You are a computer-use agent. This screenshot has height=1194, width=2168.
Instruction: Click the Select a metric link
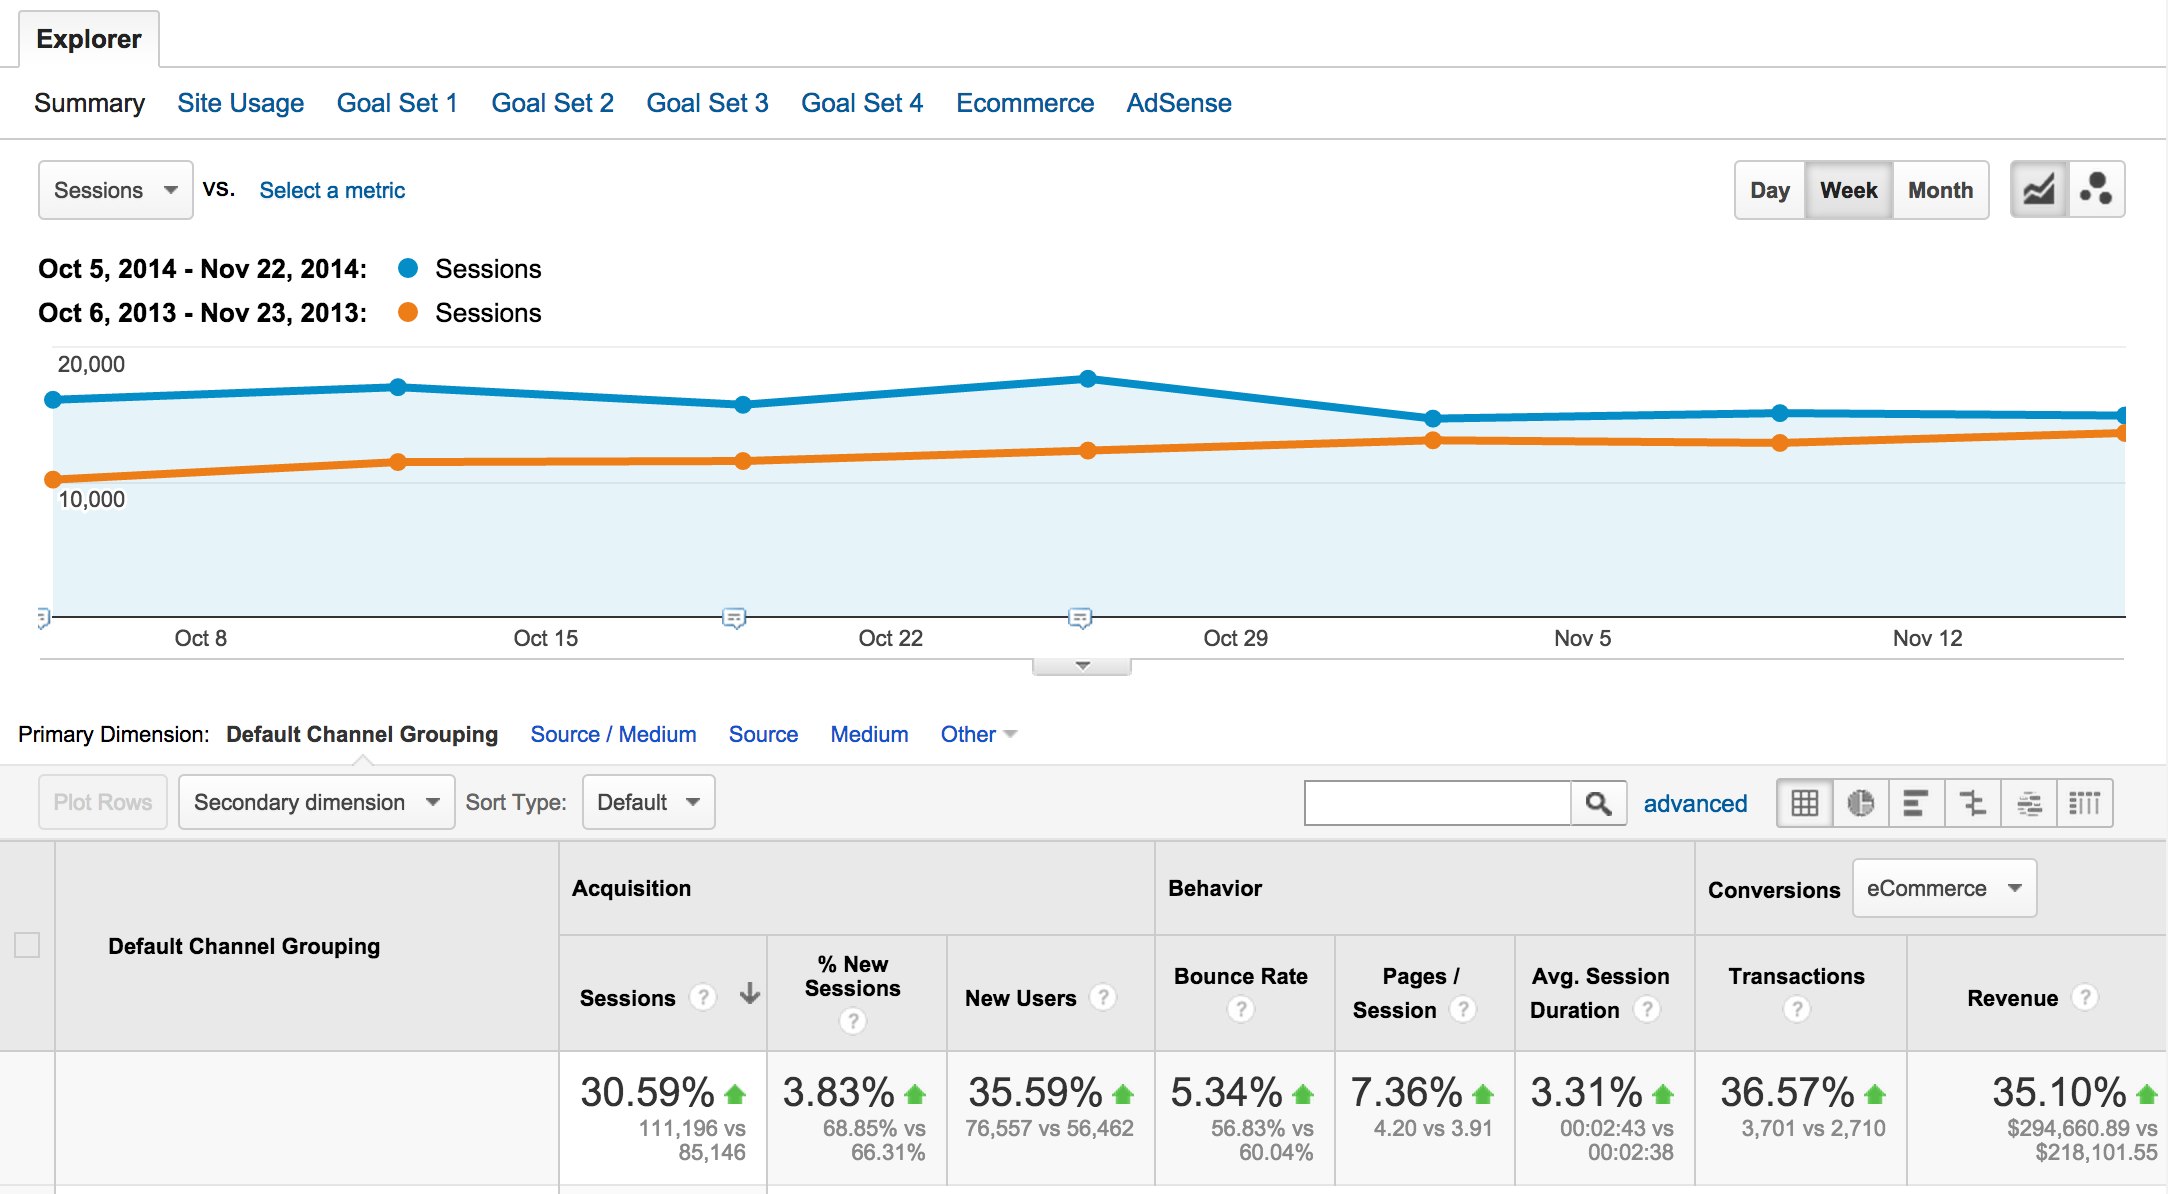pyautogui.click(x=332, y=190)
